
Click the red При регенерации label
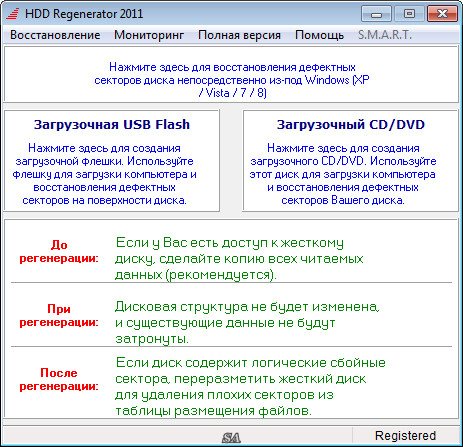click(59, 315)
